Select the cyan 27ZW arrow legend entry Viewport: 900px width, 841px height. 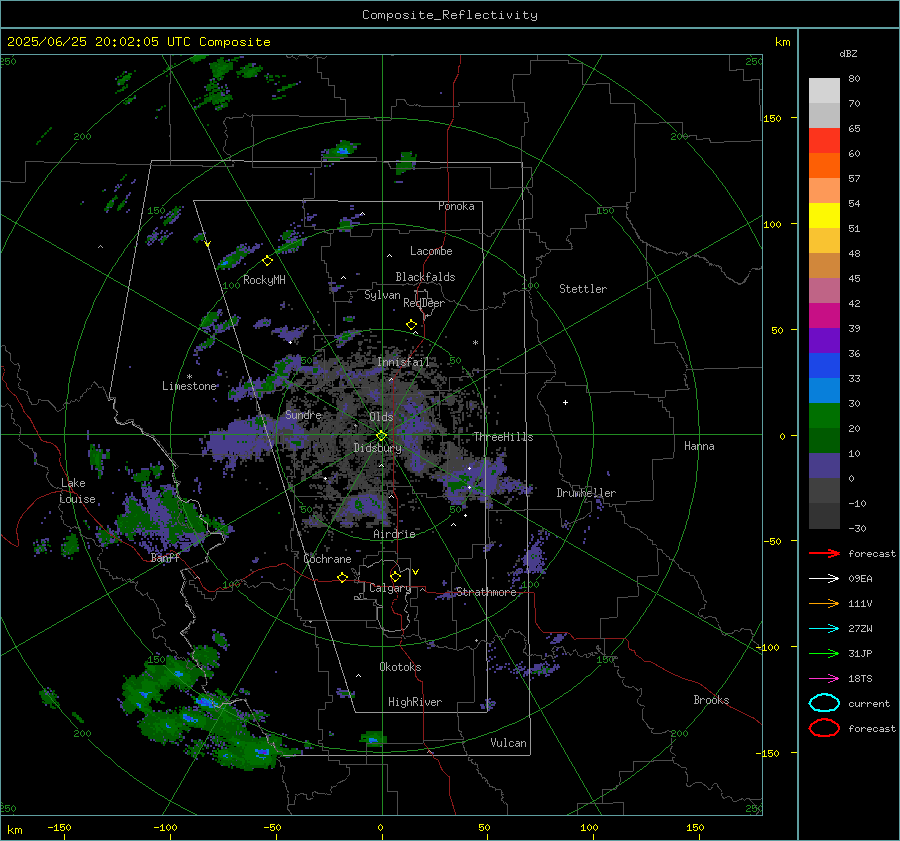point(824,629)
